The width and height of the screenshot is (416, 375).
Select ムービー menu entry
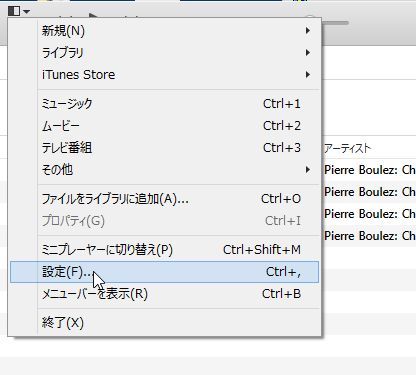[x=164, y=126]
